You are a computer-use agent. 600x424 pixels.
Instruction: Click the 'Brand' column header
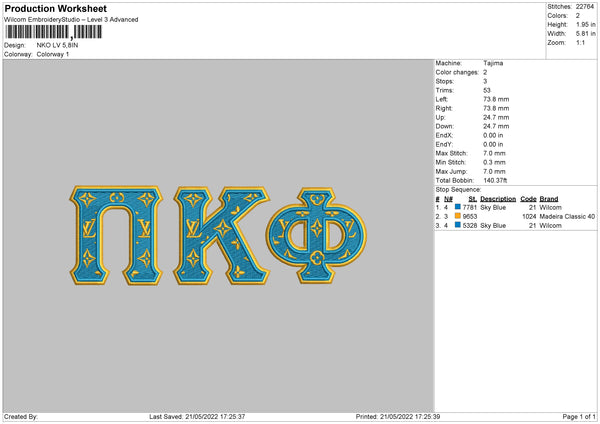pos(549,199)
